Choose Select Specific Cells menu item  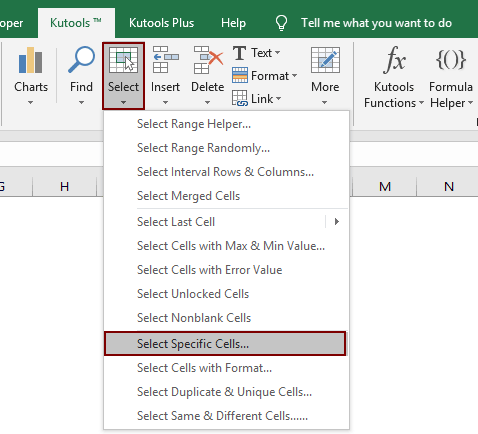(225, 344)
